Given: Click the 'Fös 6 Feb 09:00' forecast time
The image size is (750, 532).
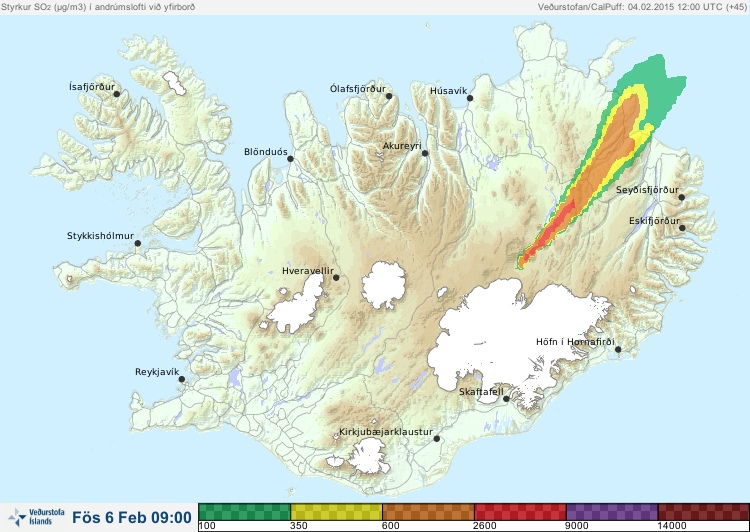Looking at the screenshot, I should 132,517.
